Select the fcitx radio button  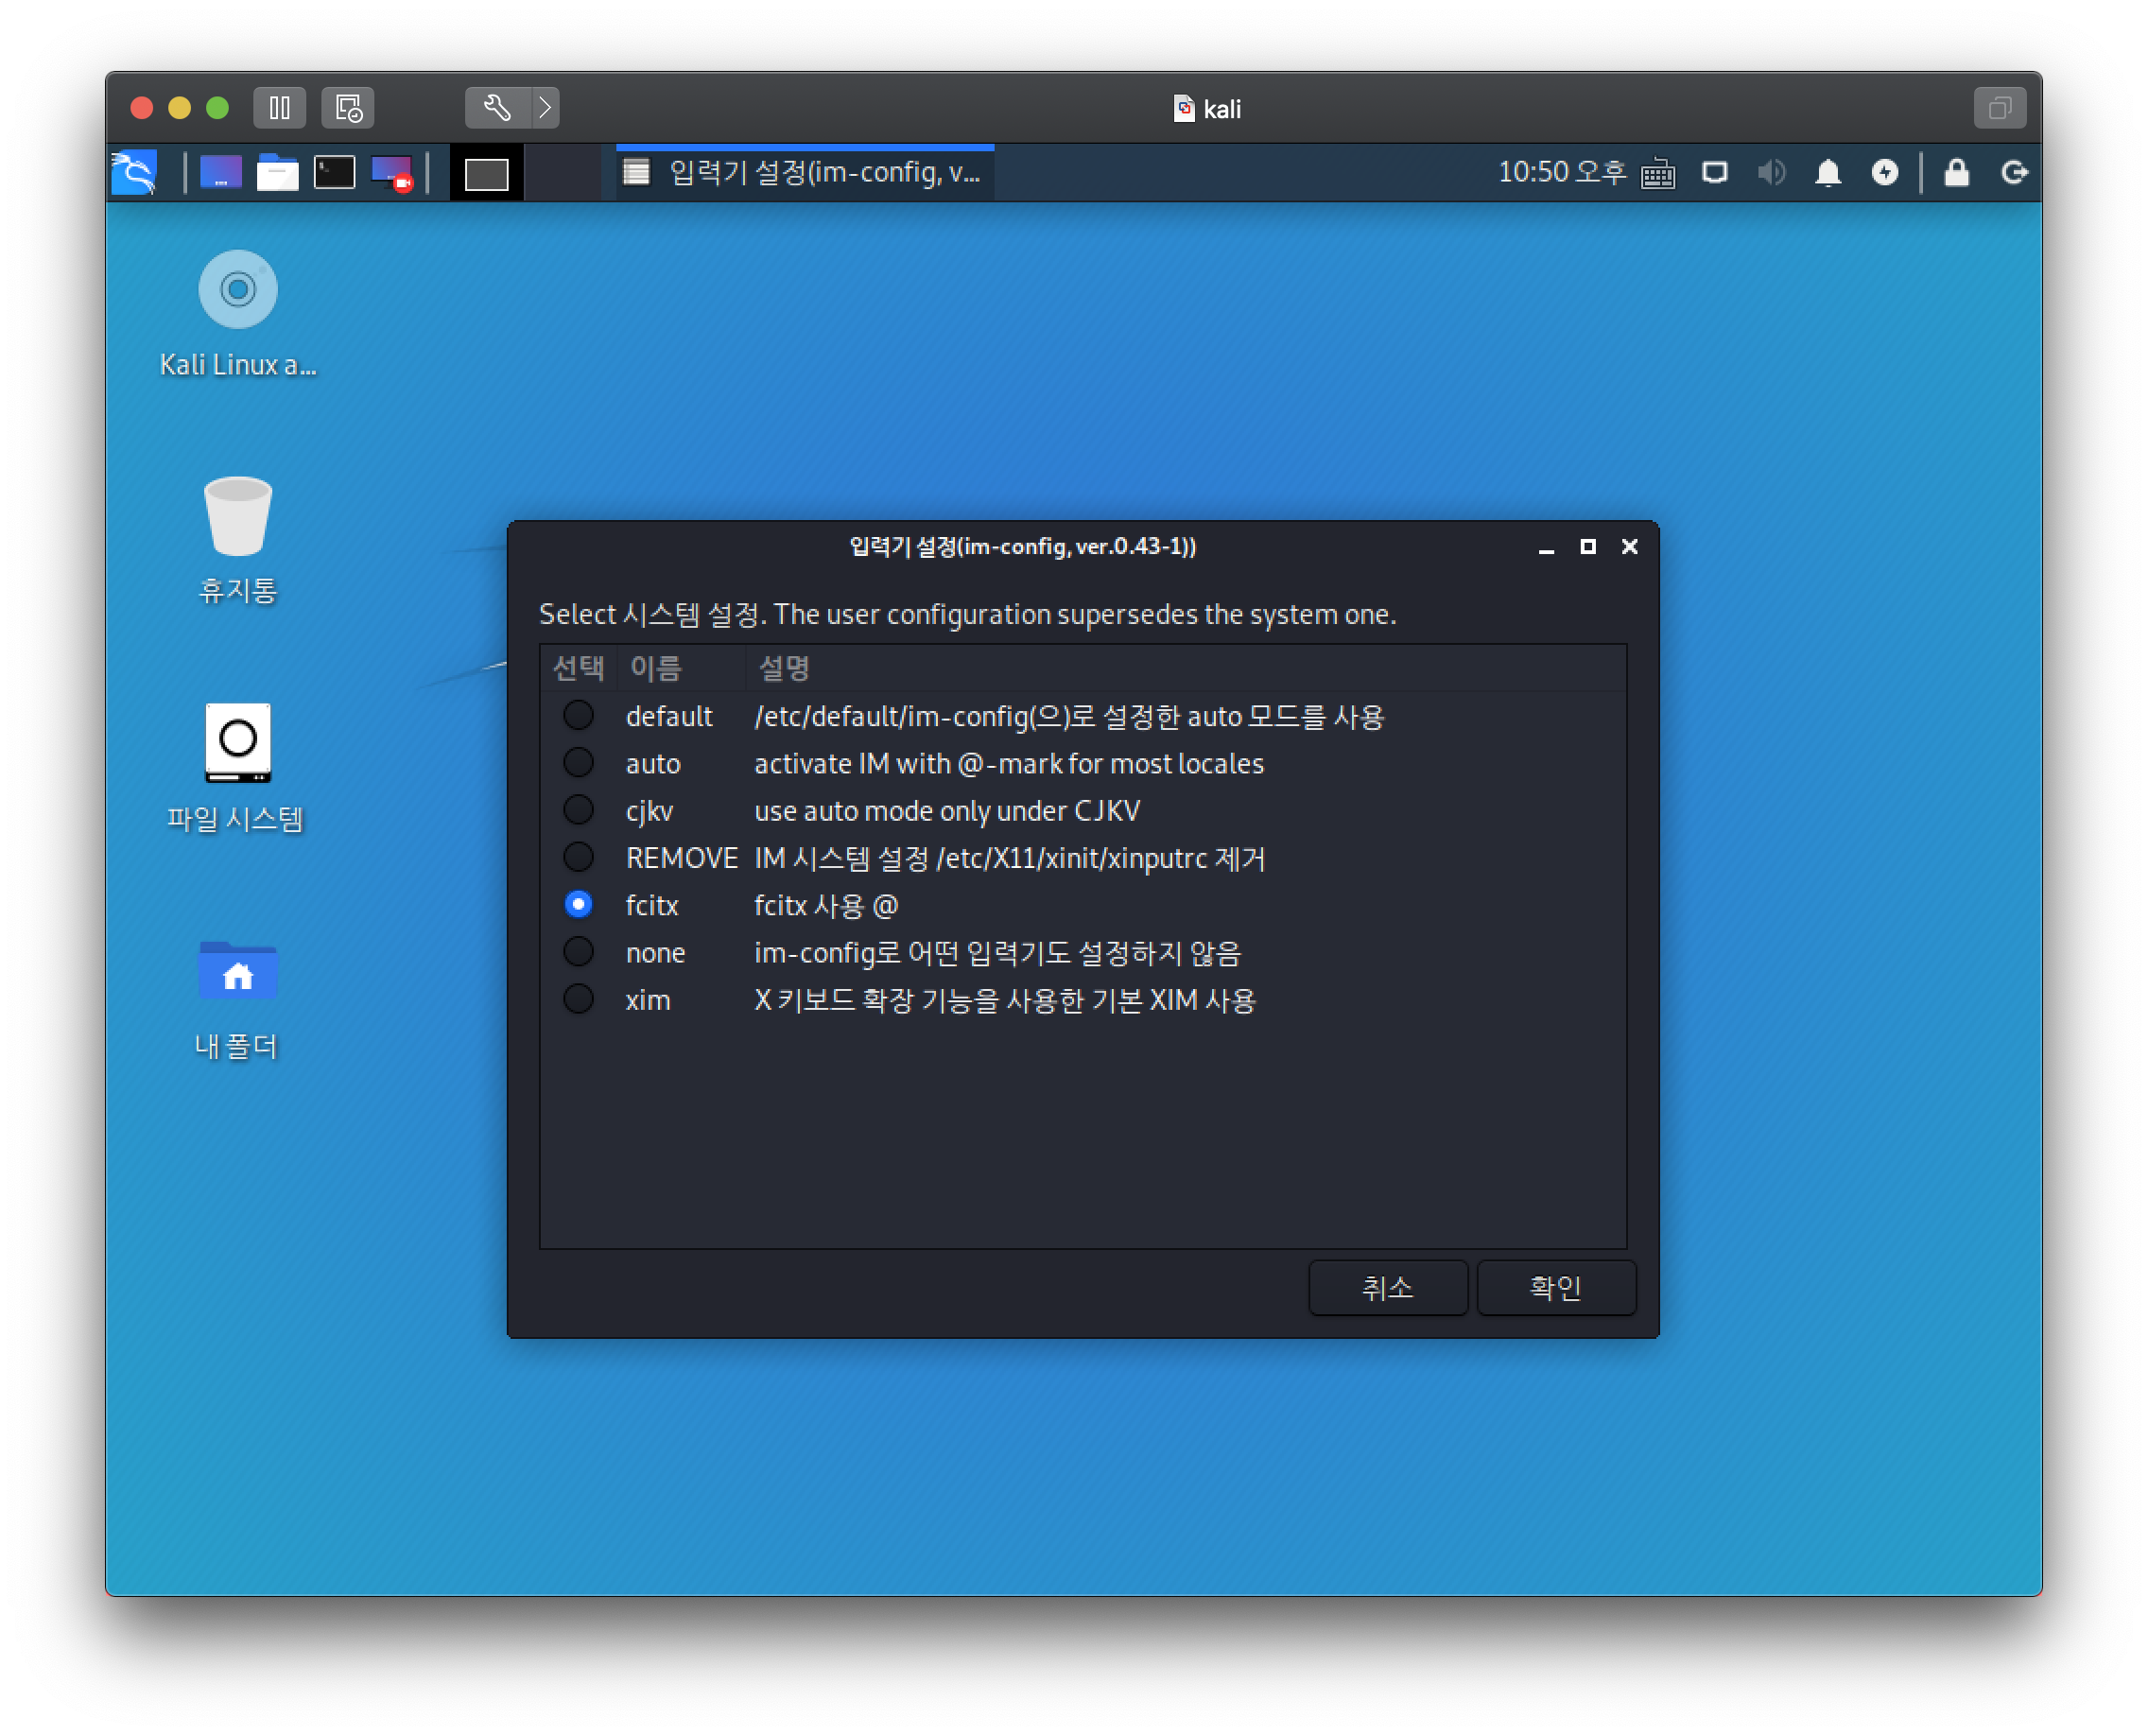578,904
